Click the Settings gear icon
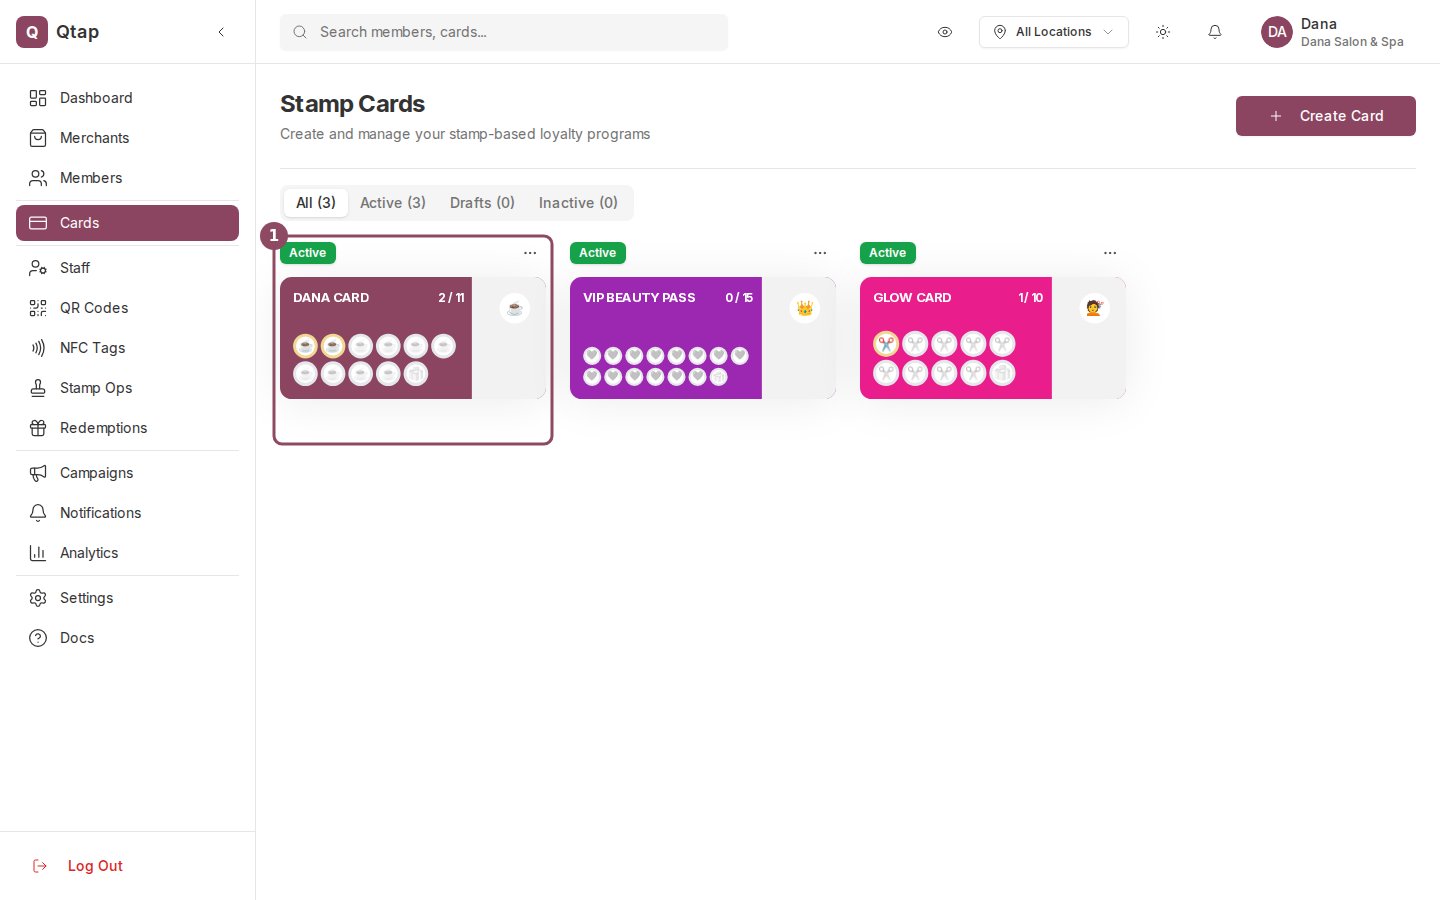The width and height of the screenshot is (1440, 900). (38, 598)
